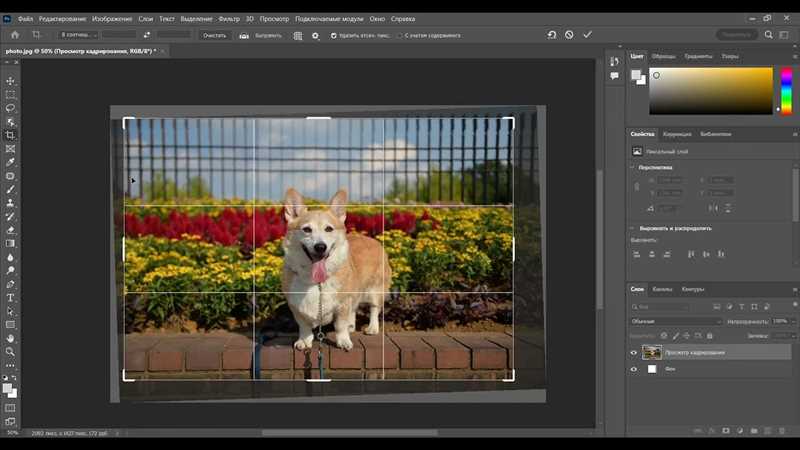800x450 pixels.
Task: Select the Brush tool
Action: click(x=10, y=189)
